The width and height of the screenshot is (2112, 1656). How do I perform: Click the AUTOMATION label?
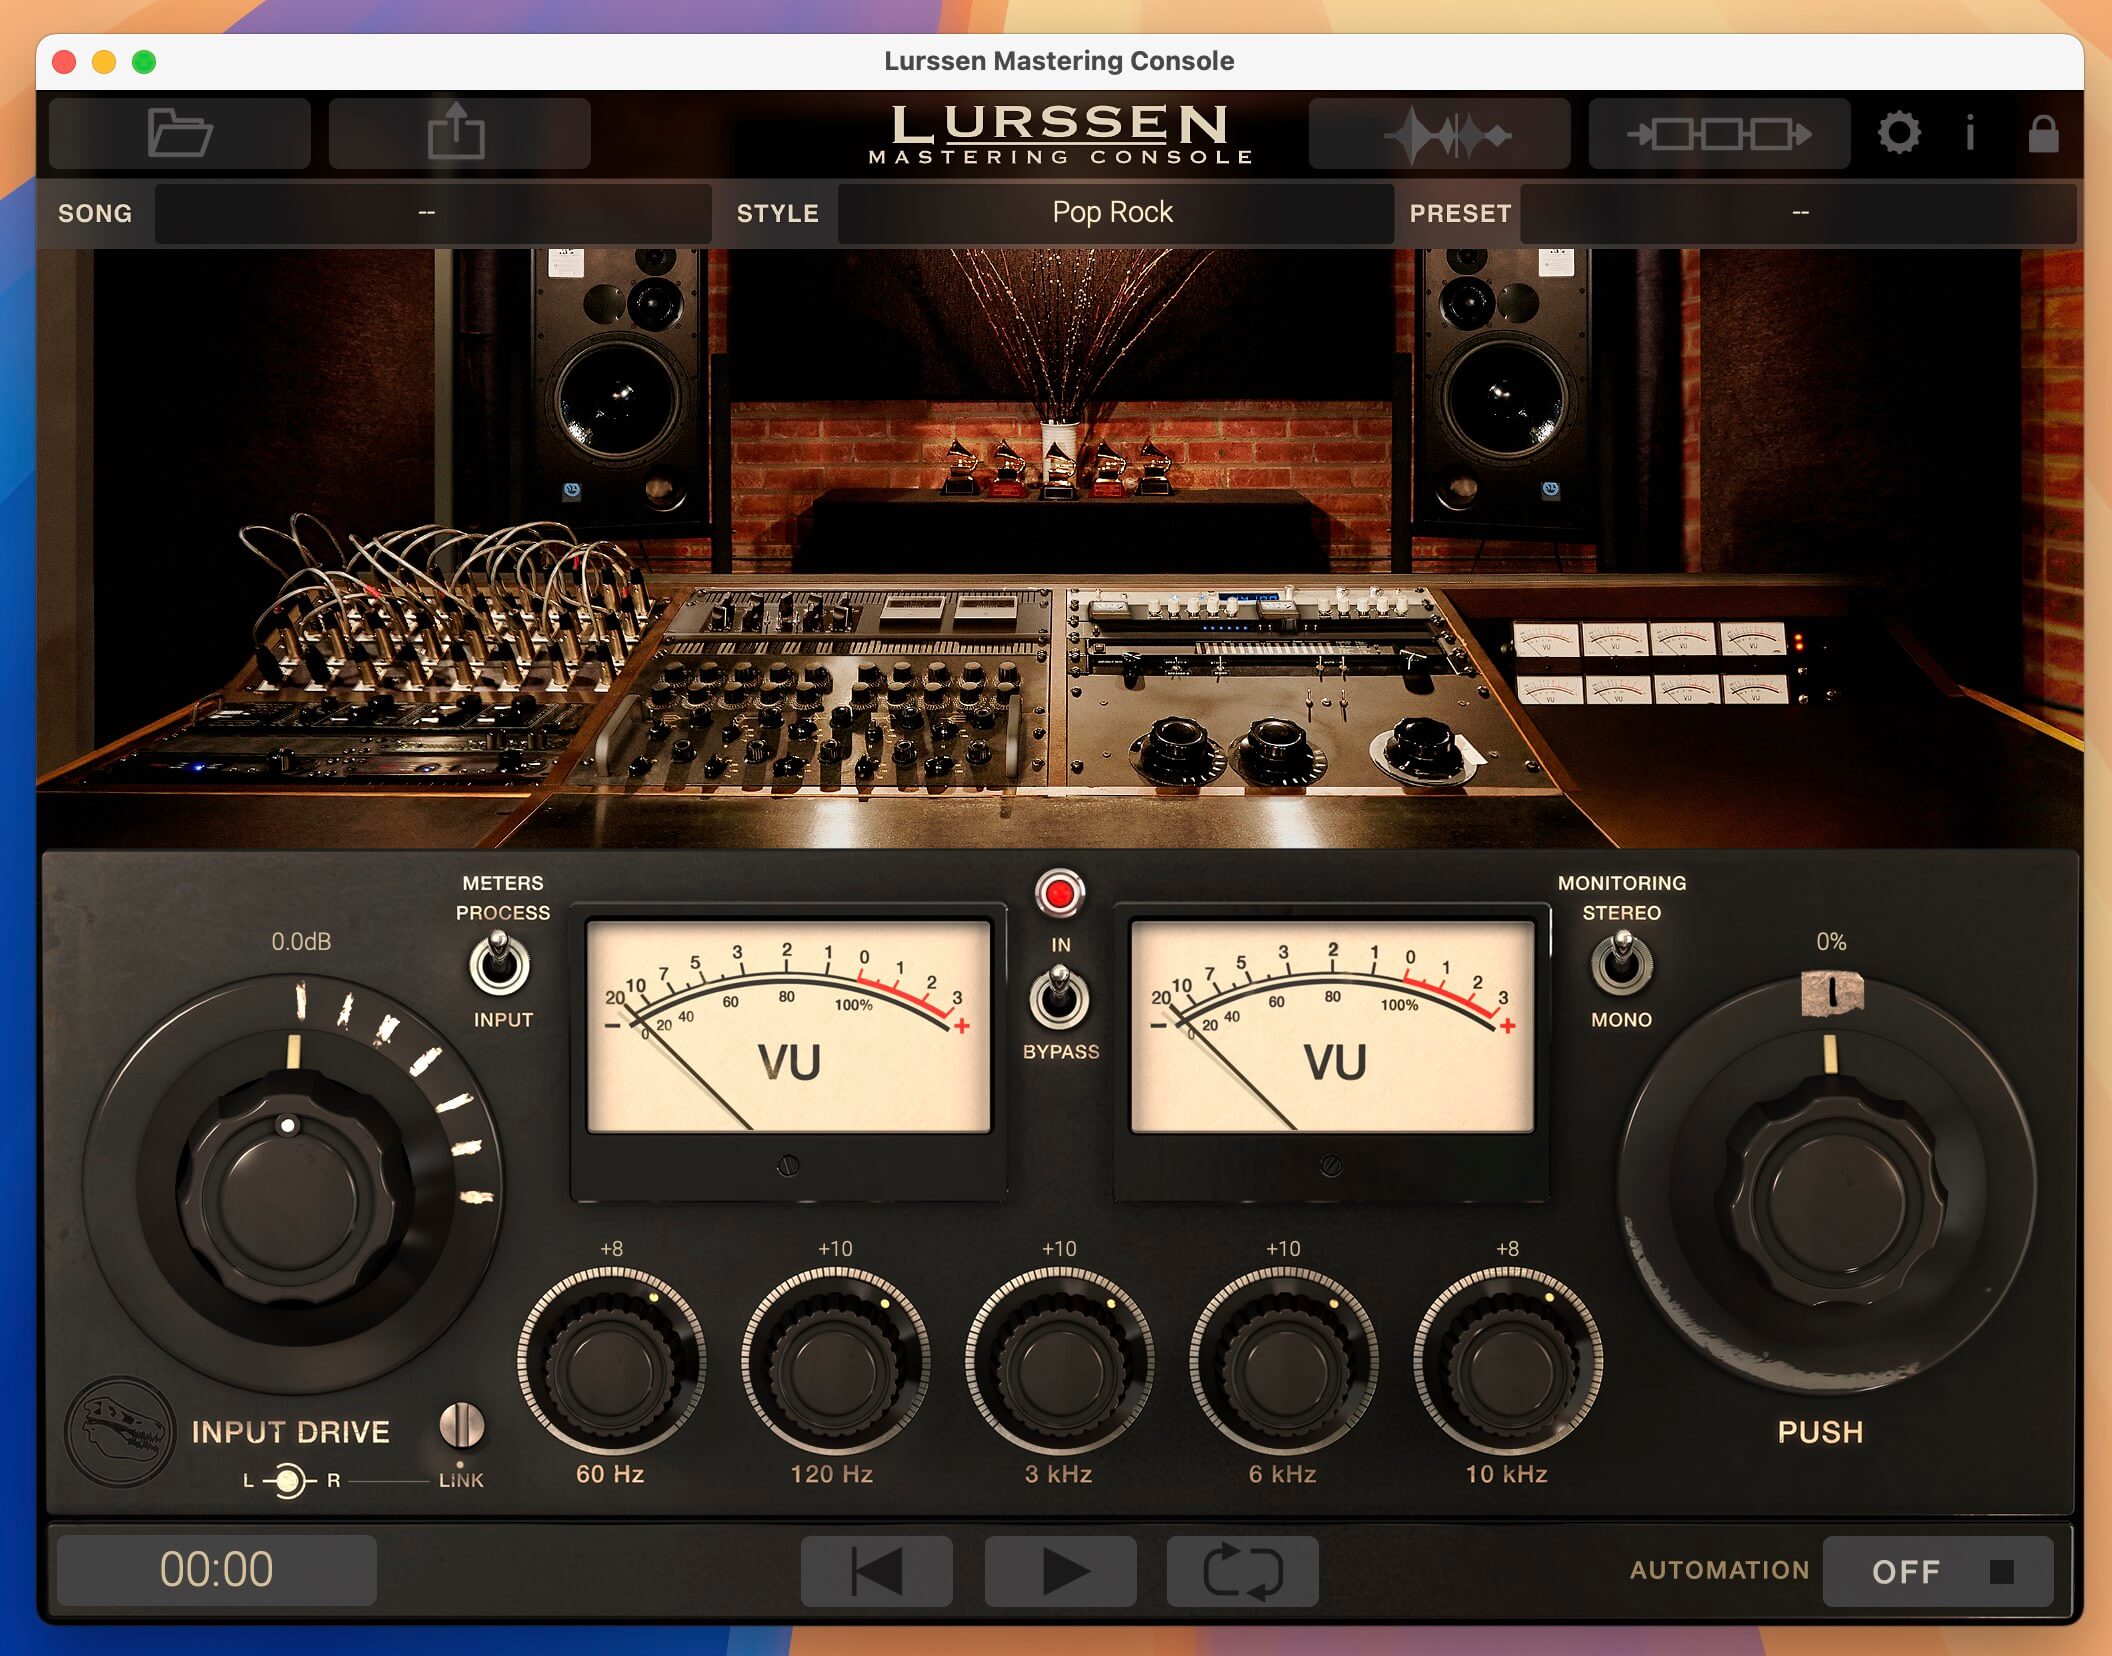tap(1719, 1570)
